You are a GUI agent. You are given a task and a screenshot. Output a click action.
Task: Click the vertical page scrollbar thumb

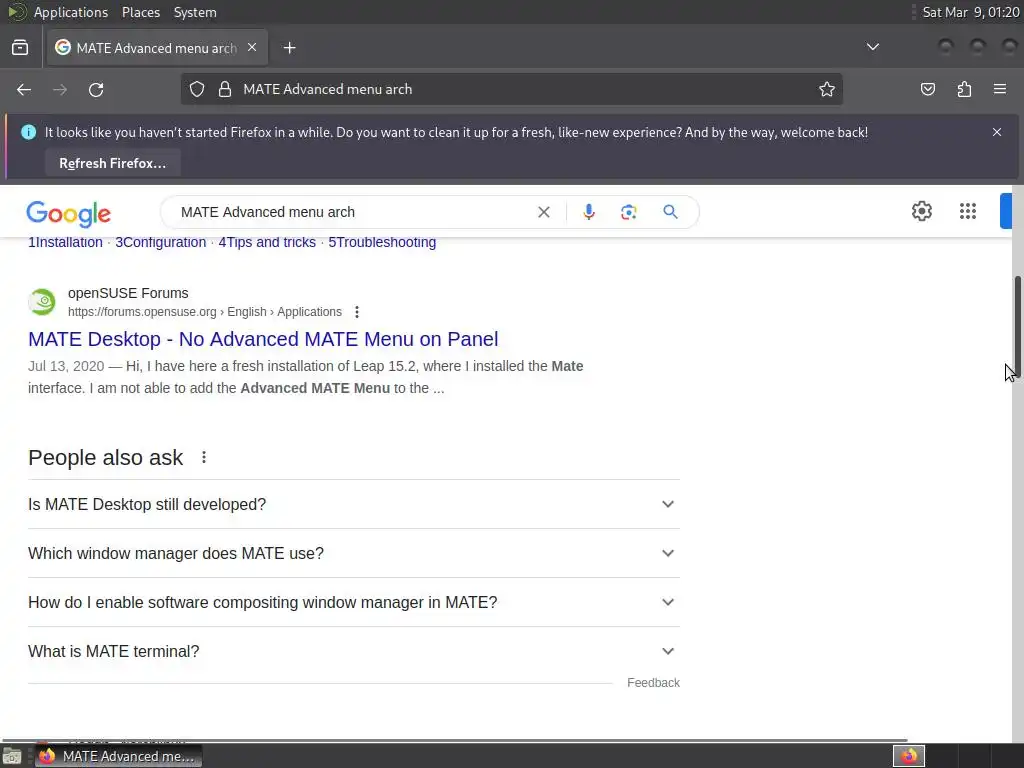click(1017, 325)
